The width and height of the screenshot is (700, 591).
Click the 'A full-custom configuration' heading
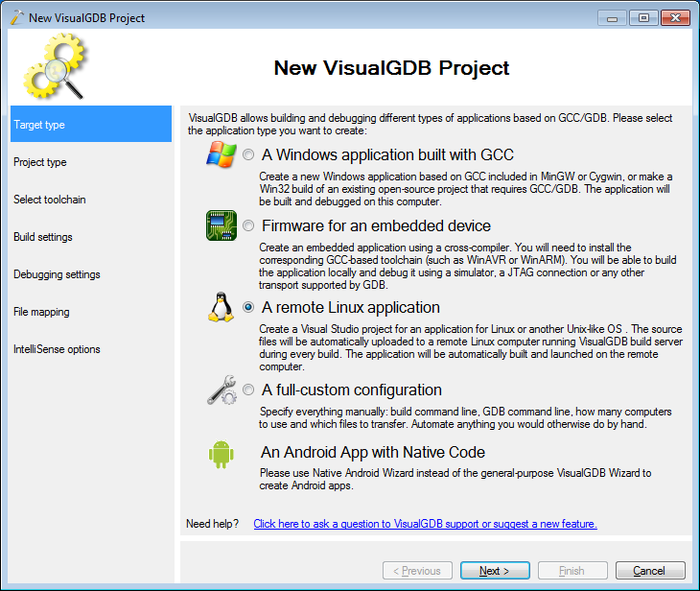[x=351, y=390]
